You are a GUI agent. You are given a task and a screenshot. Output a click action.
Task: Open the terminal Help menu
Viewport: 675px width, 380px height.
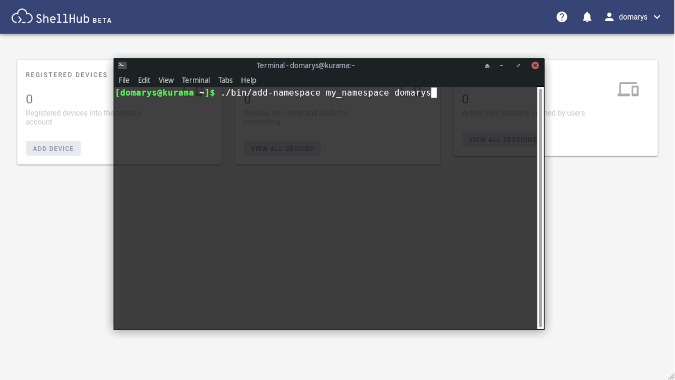[x=248, y=80]
